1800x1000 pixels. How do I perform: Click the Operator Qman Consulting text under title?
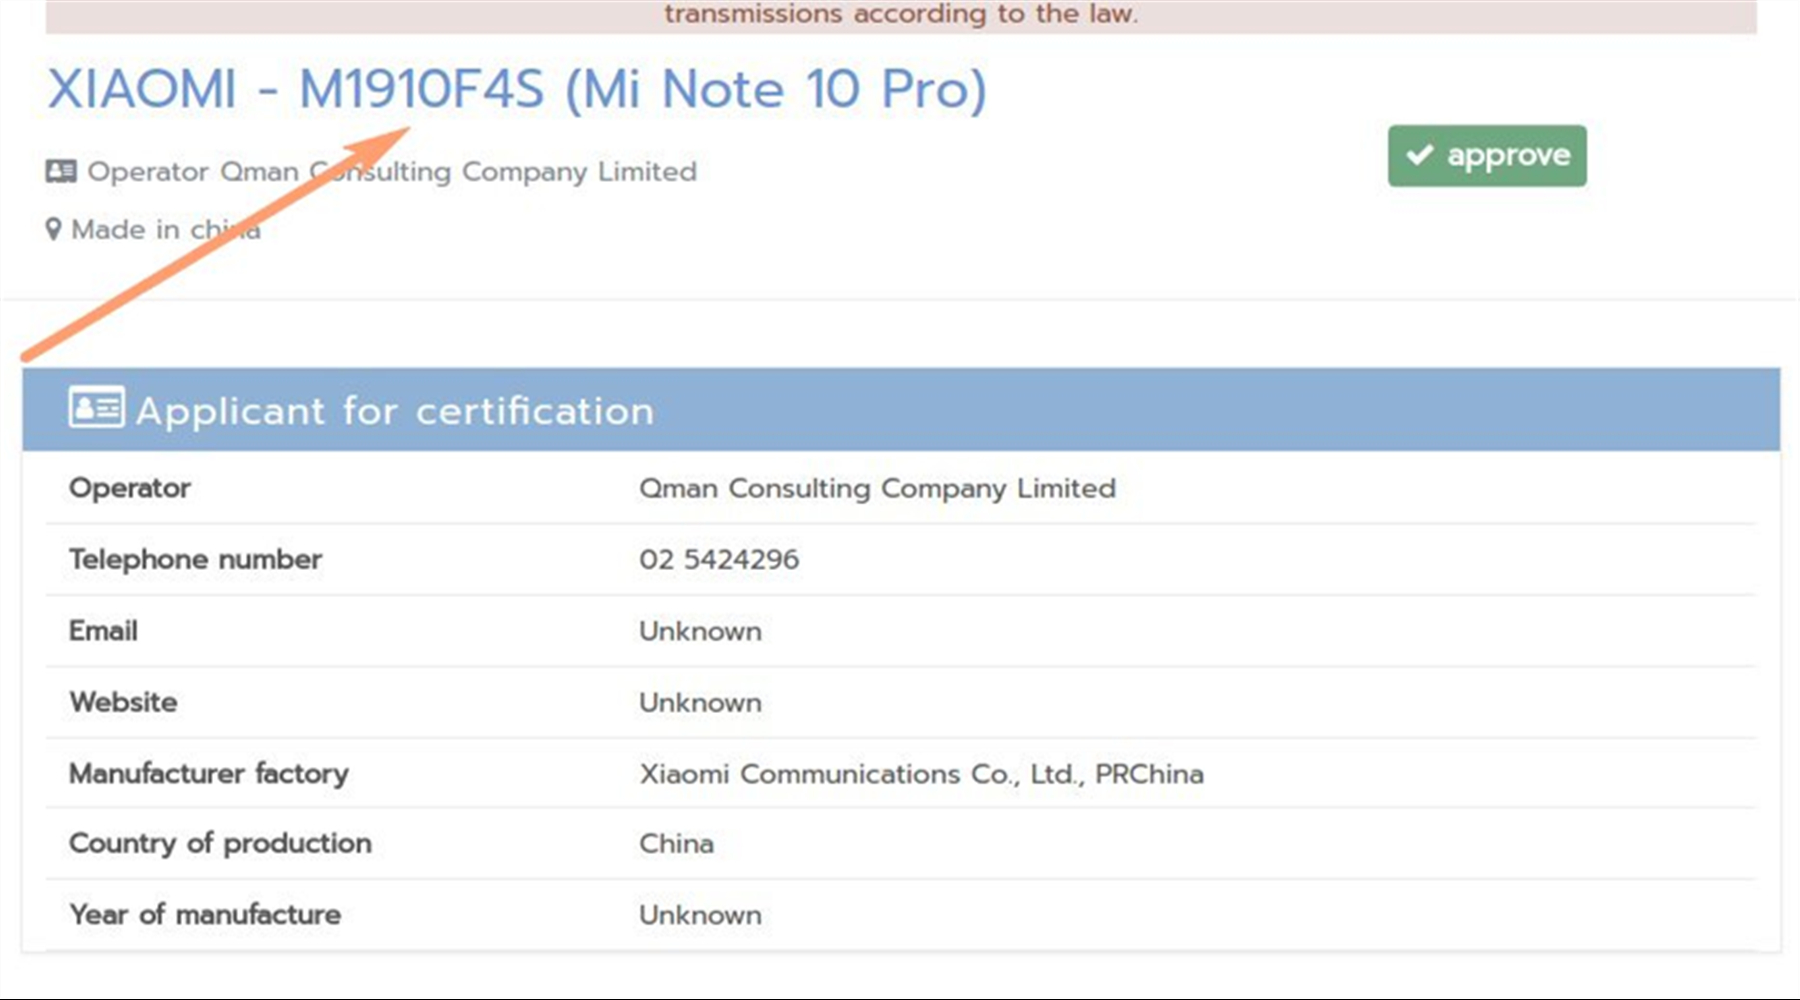[392, 172]
